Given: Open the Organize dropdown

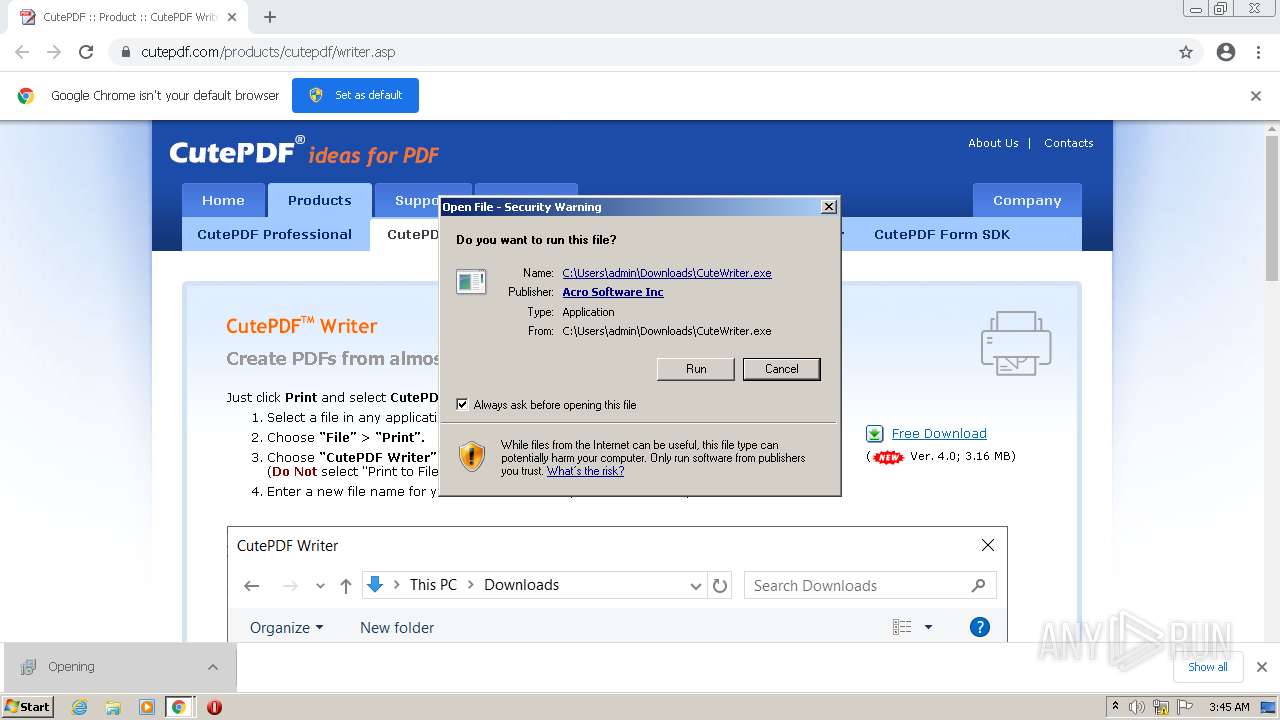Looking at the screenshot, I should pos(287,628).
